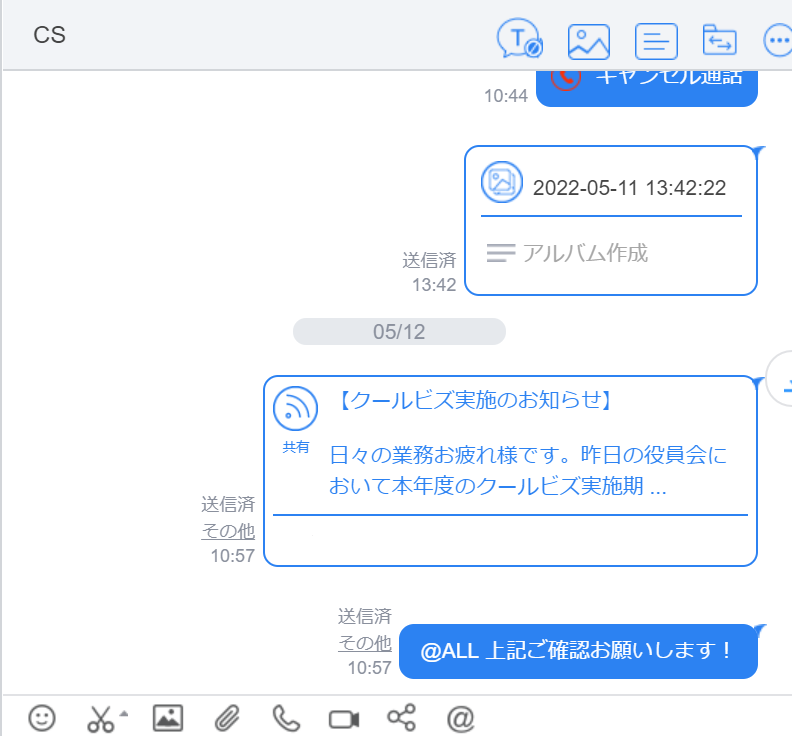Click その他 beside the @ALL message
Screen dimensions: 792x736
coord(364,642)
